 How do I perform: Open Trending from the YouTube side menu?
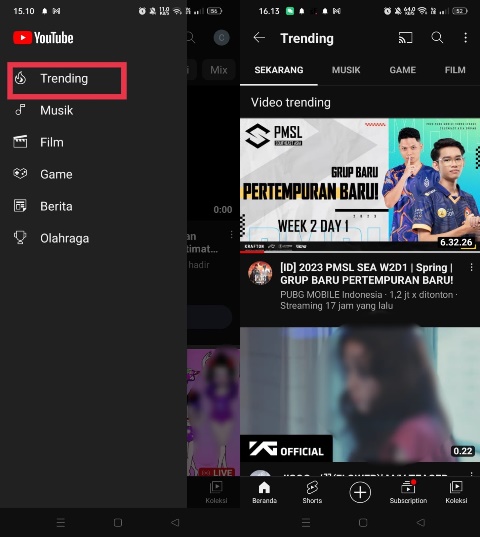click(67, 79)
